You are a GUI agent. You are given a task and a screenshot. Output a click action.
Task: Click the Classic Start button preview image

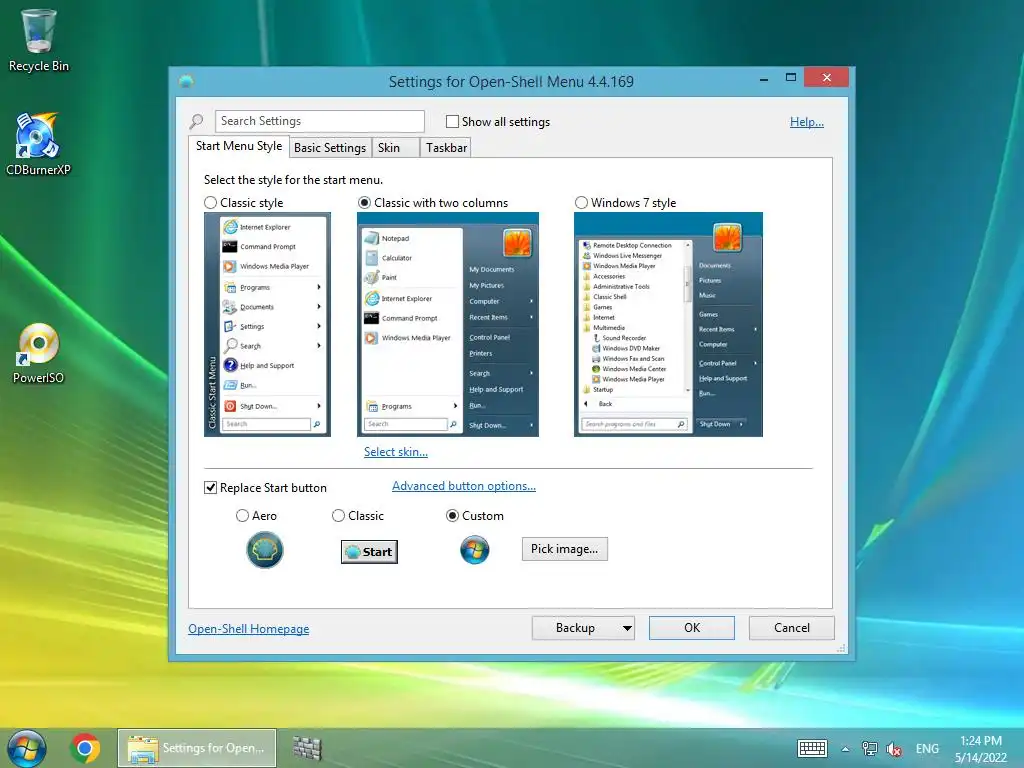coord(369,552)
